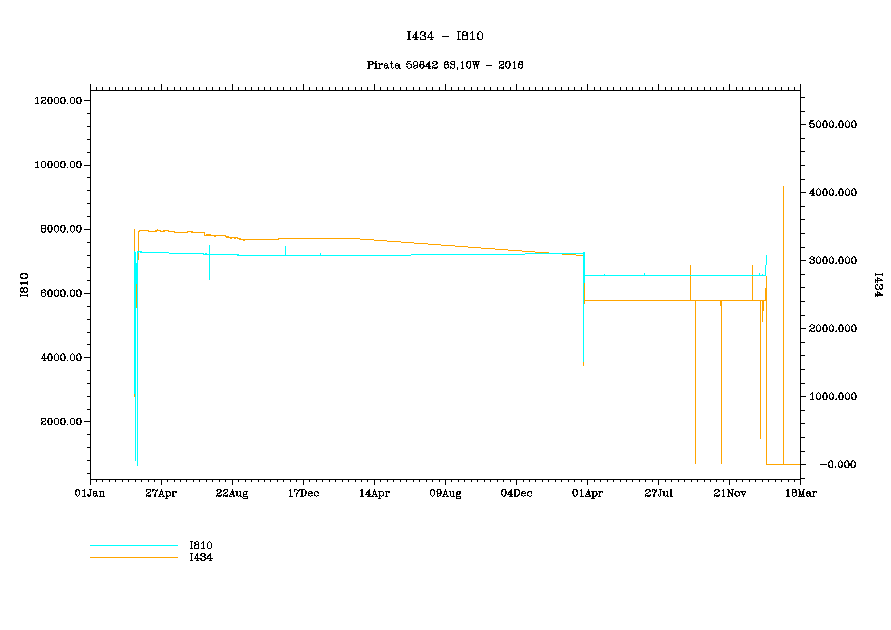Select the I434 legend text label
This screenshot has height=630, width=891.
[x=200, y=557]
